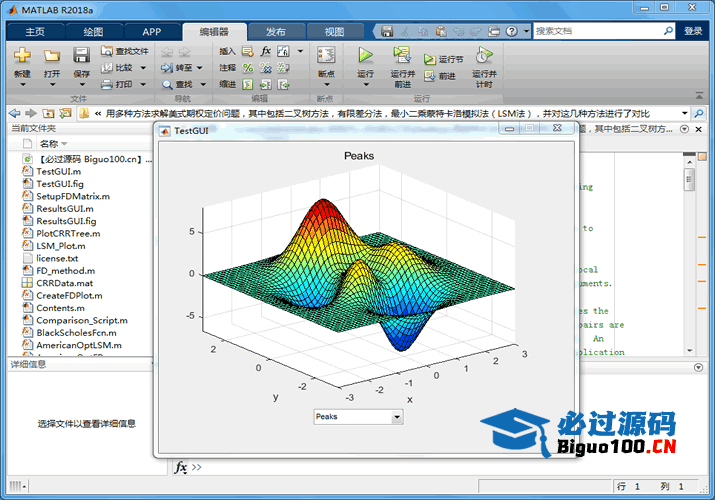
Task: Select LSM_Plot.m file
Action: click(x=61, y=246)
